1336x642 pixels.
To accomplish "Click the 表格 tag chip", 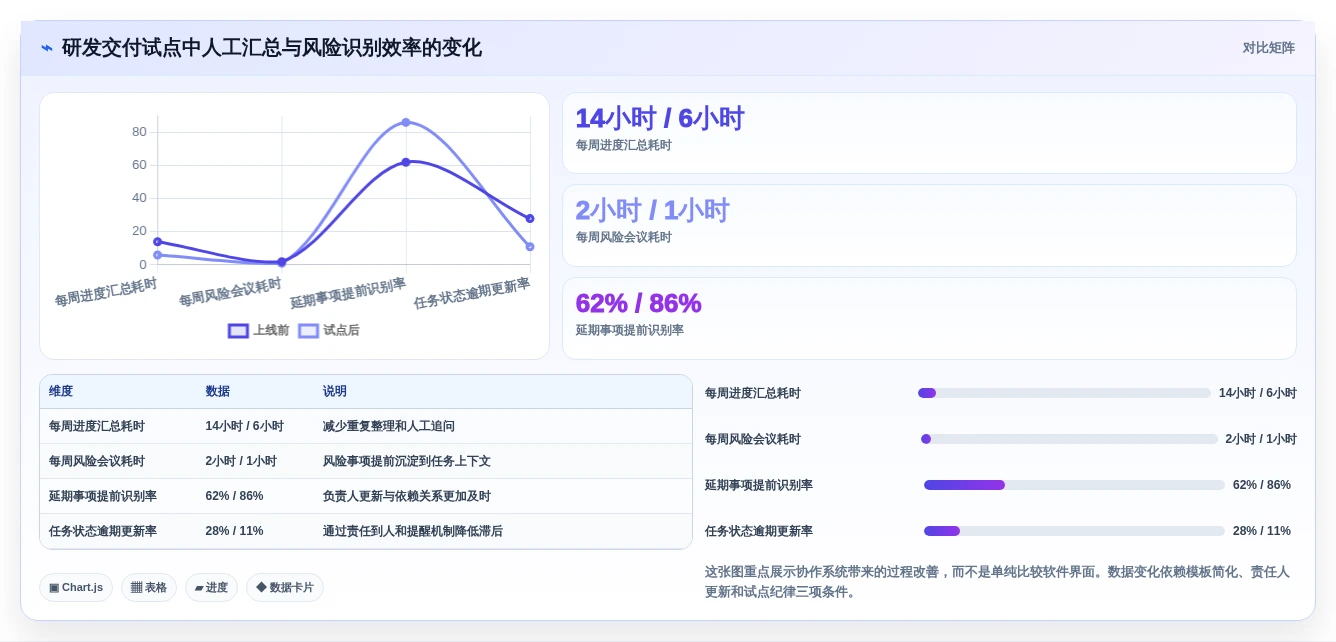I will [149, 588].
